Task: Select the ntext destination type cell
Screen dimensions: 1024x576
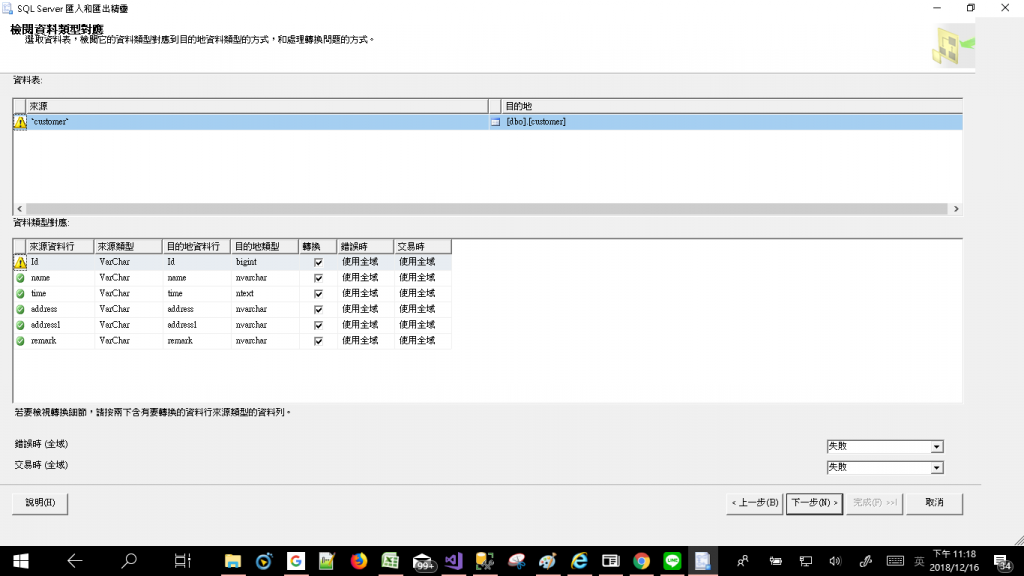Action: click(264, 294)
